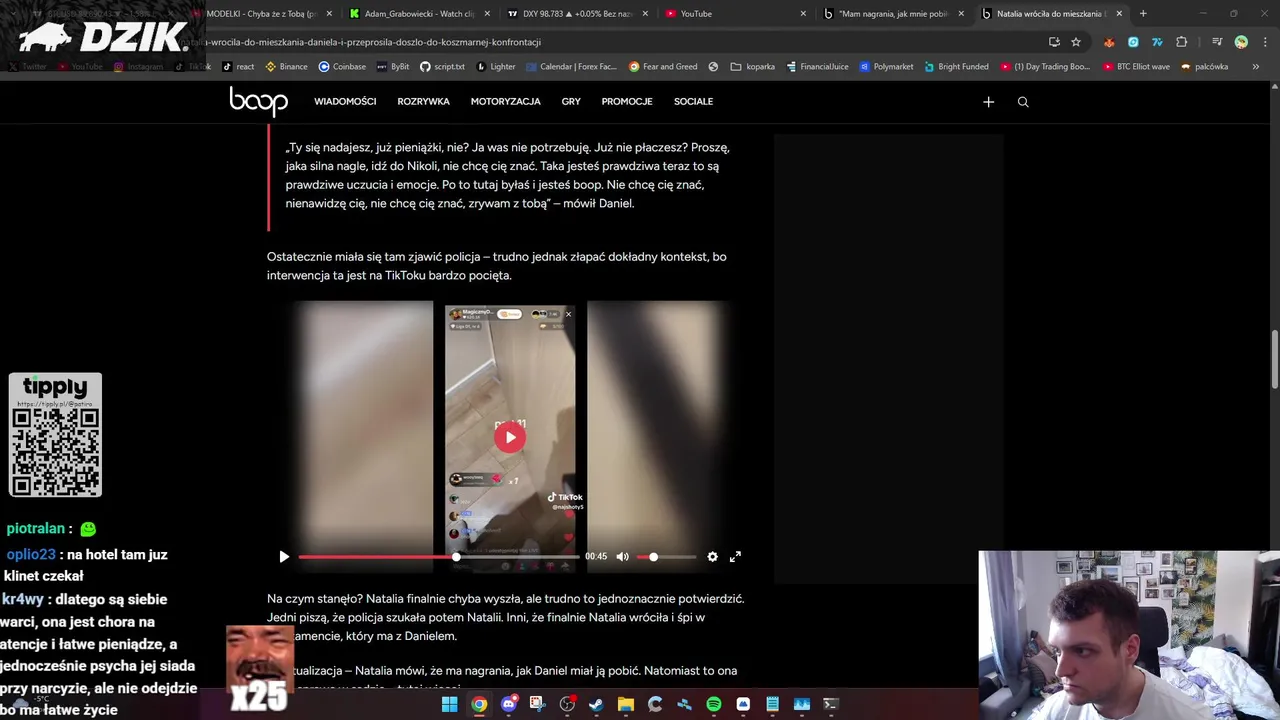Open the ROZRYWKA menu

[423, 102]
